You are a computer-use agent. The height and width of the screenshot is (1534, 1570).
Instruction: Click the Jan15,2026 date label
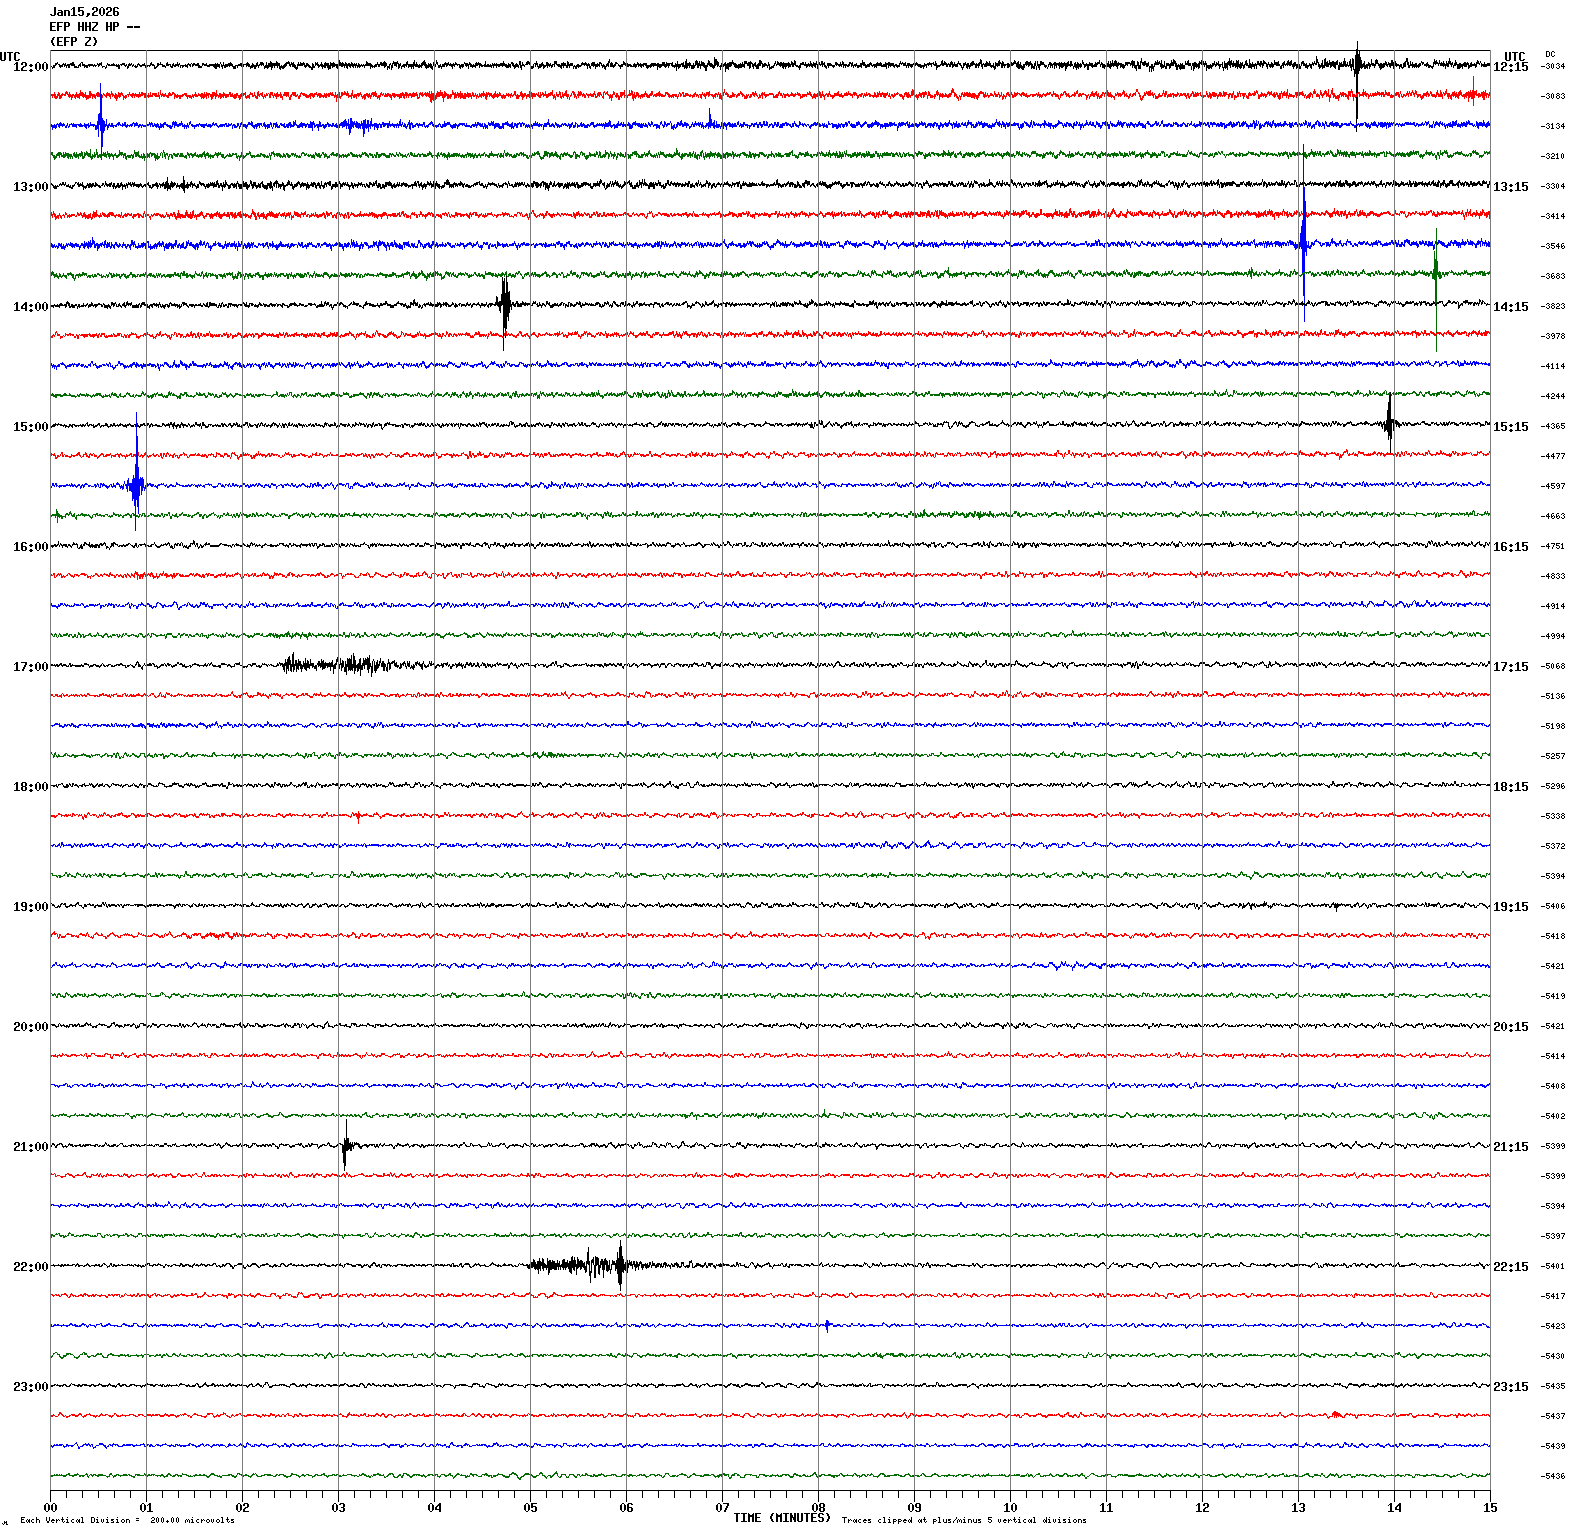click(84, 12)
